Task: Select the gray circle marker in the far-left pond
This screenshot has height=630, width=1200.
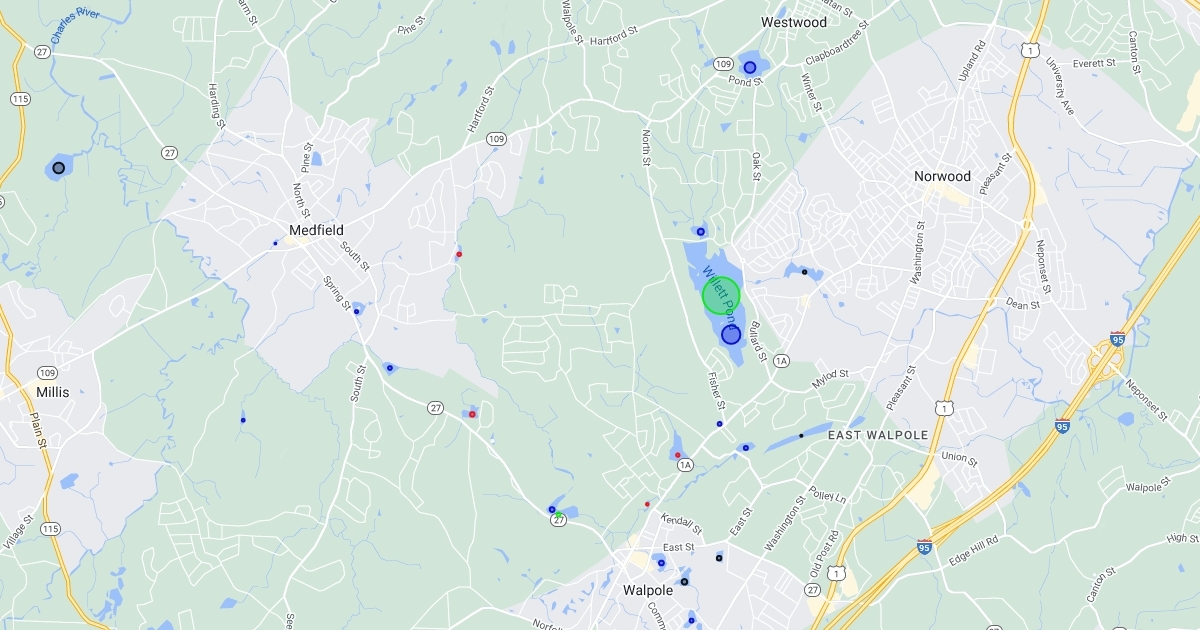Action: [59, 168]
